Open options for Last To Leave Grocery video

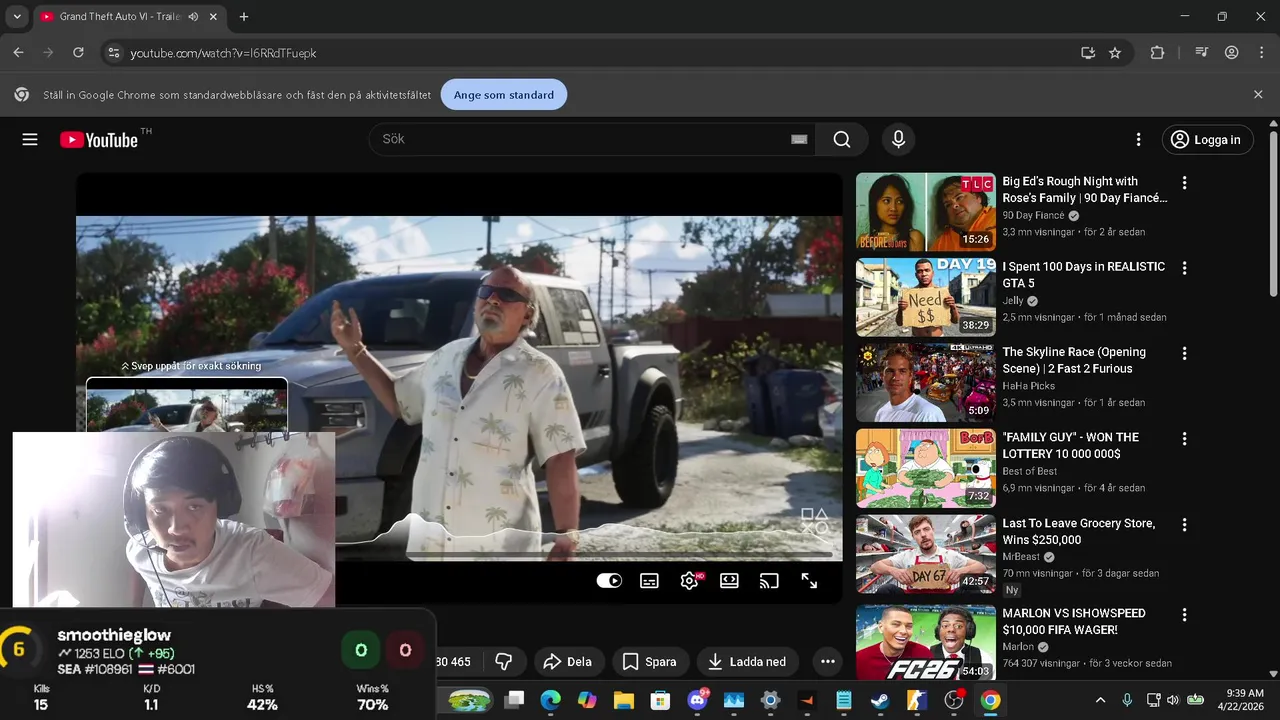(1184, 524)
